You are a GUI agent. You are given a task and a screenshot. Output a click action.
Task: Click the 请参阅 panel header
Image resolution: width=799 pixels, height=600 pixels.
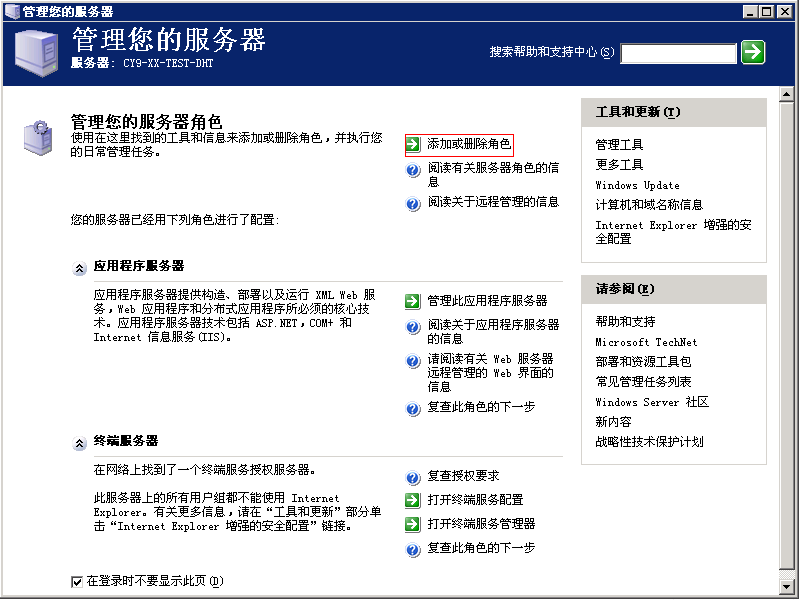pos(674,290)
